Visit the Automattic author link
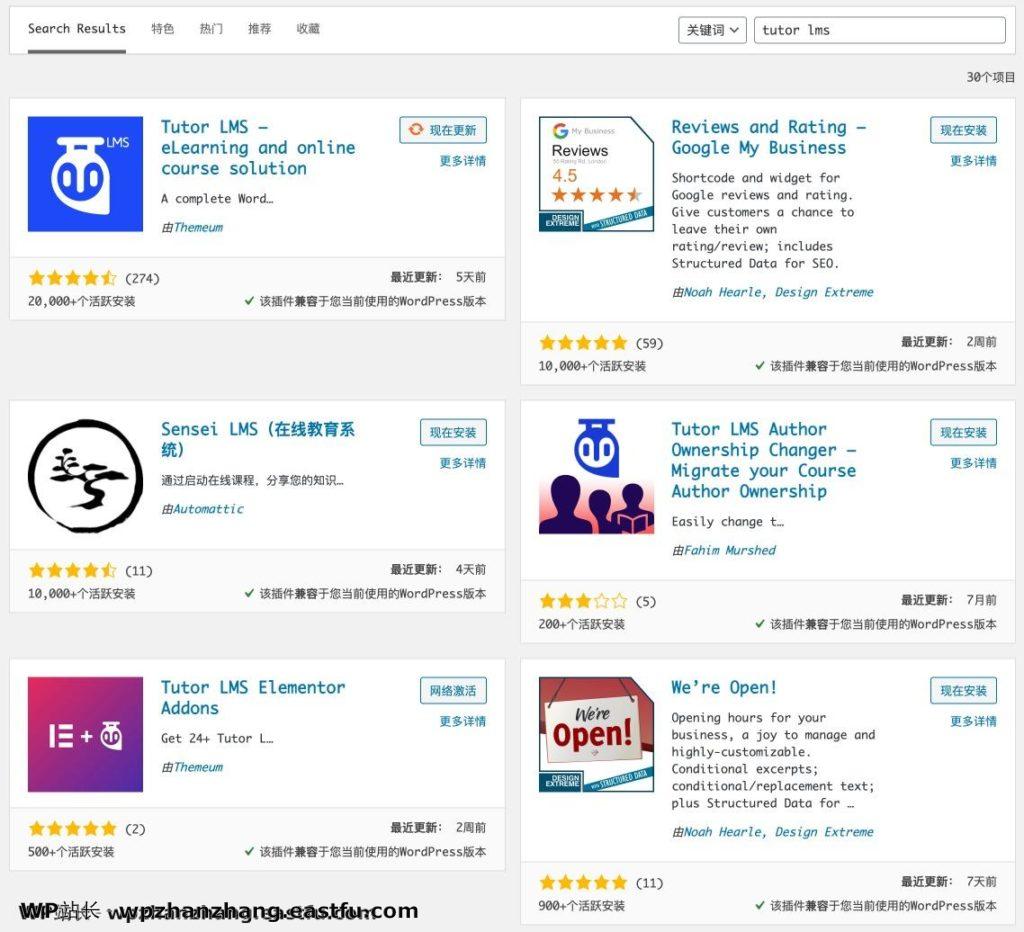1024x932 pixels. coord(208,509)
